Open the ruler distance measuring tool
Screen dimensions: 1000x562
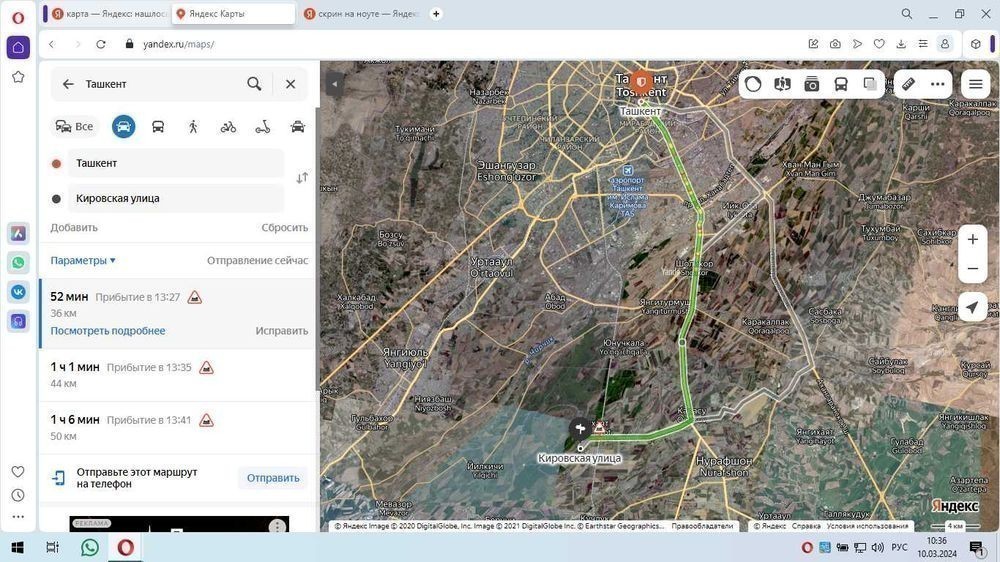click(x=908, y=84)
